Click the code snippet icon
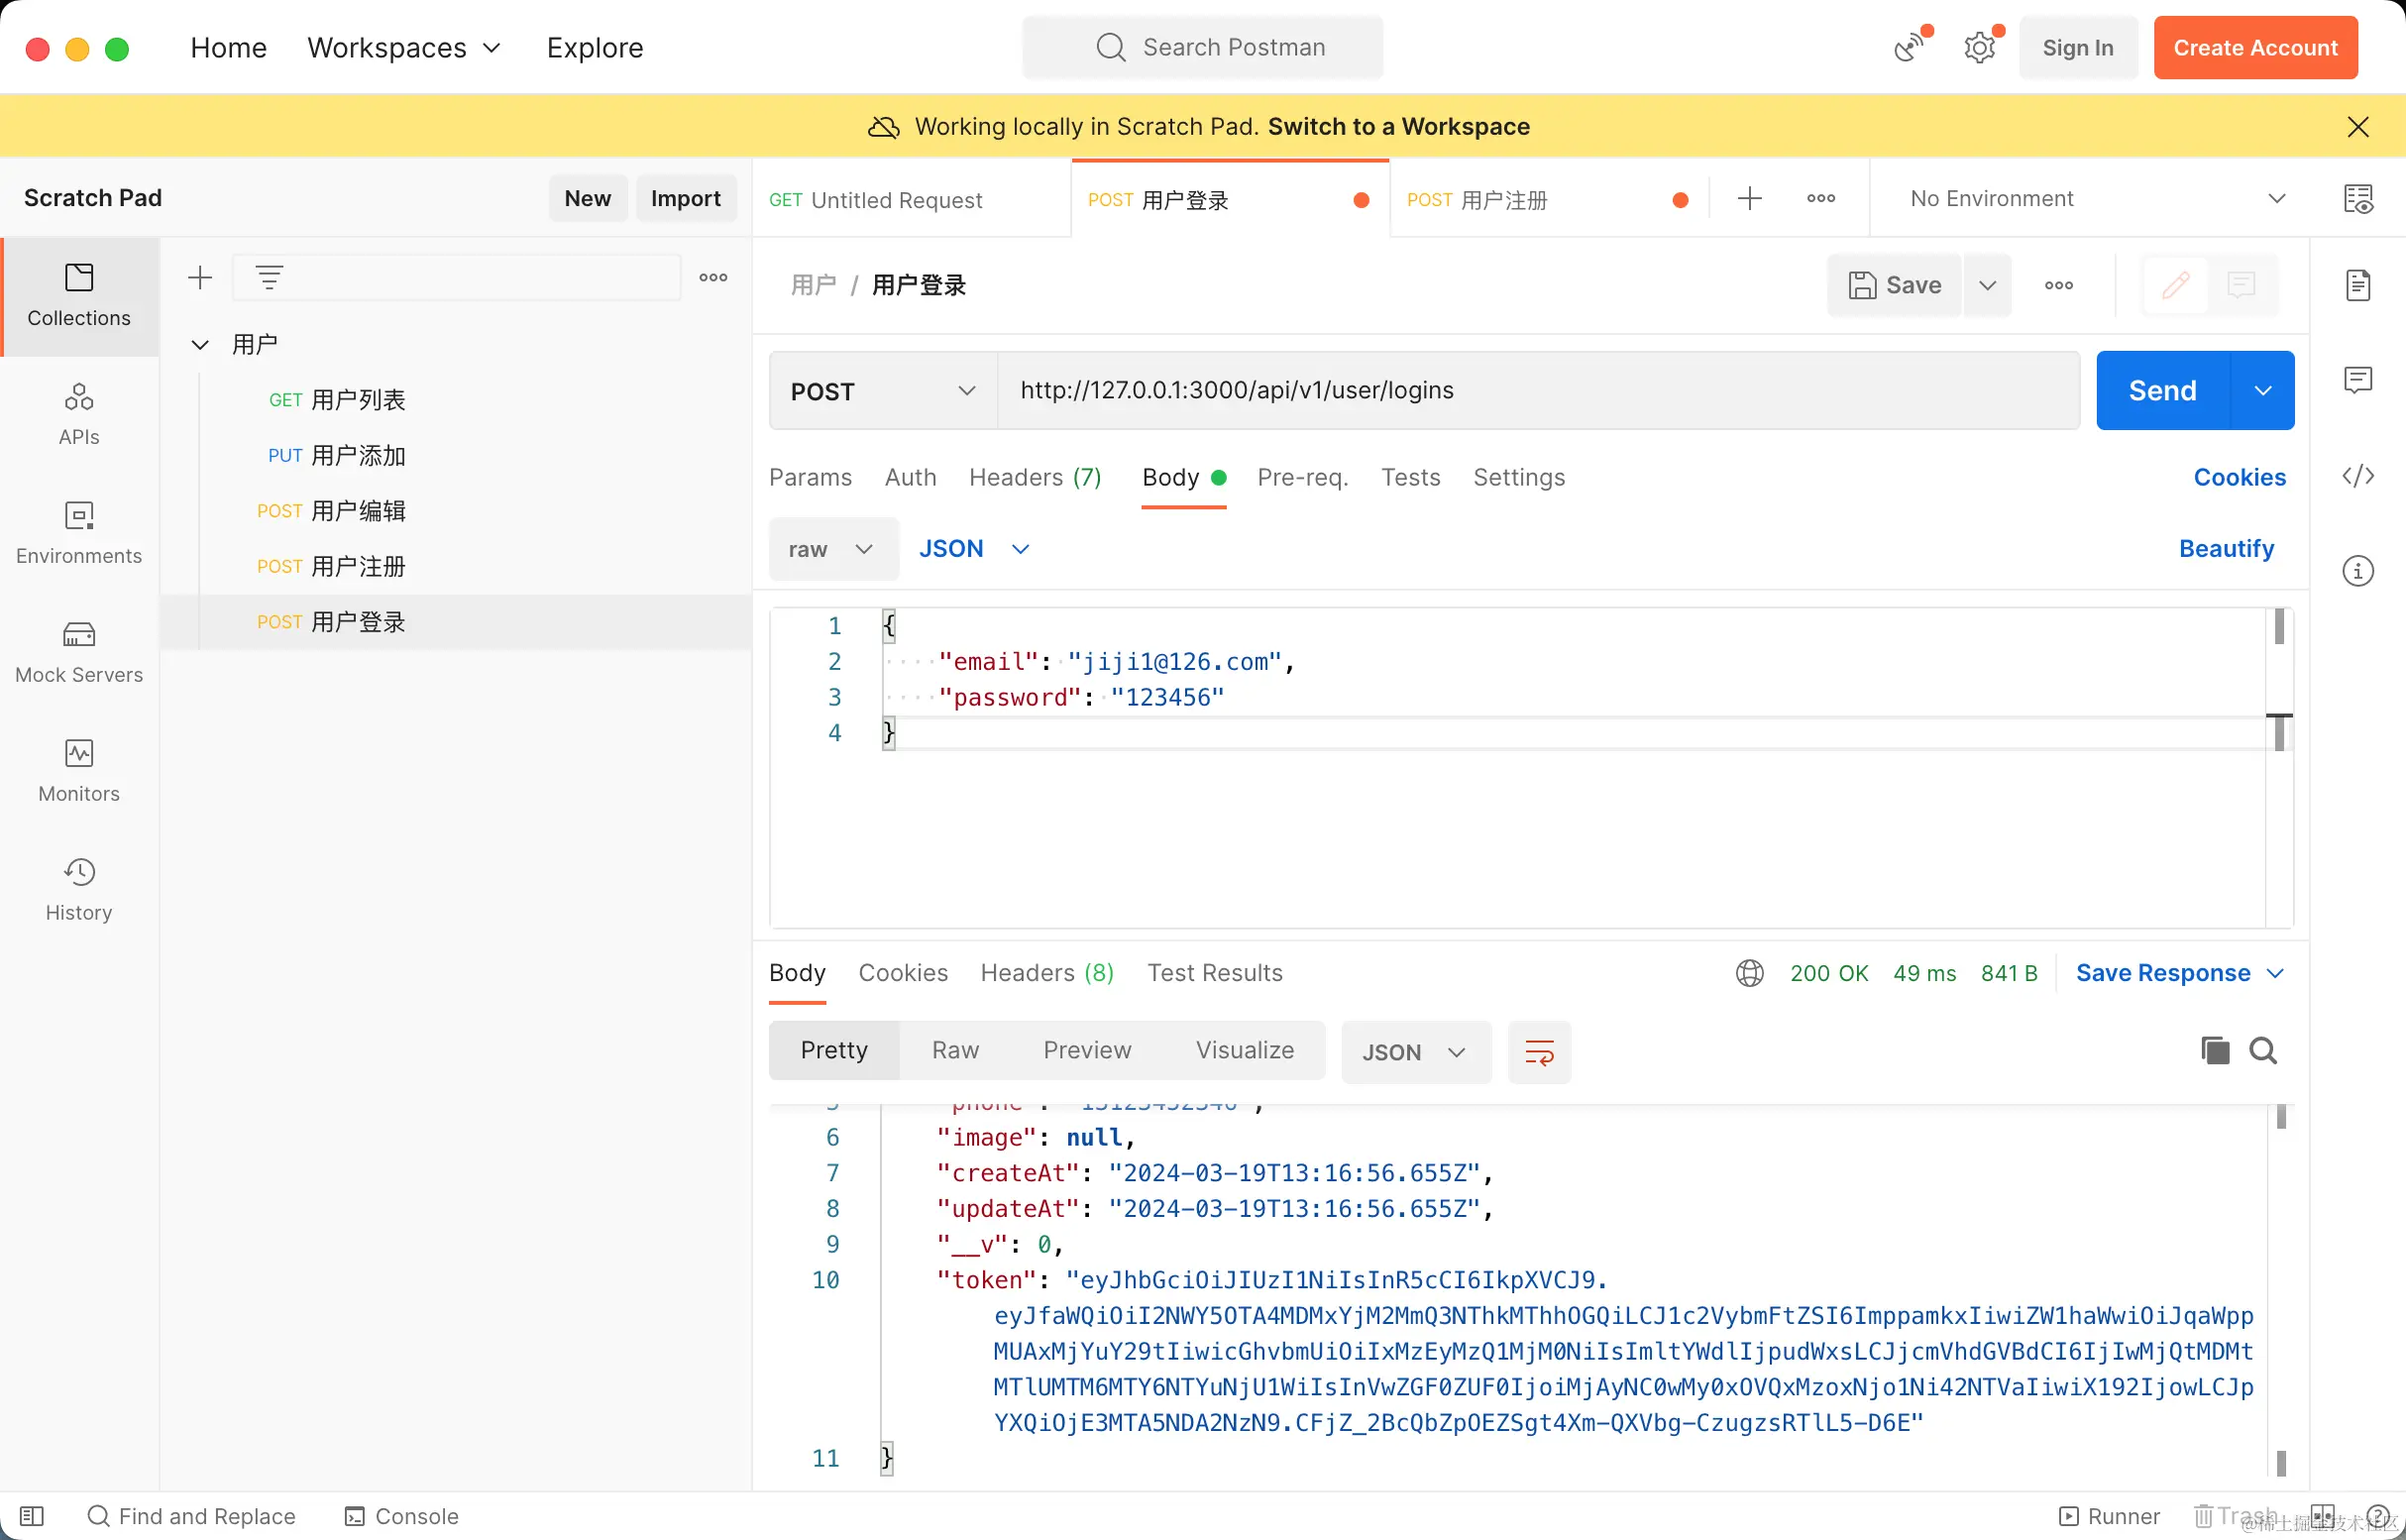Image resolution: width=2406 pixels, height=1540 pixels. (x=2357, y=475)
